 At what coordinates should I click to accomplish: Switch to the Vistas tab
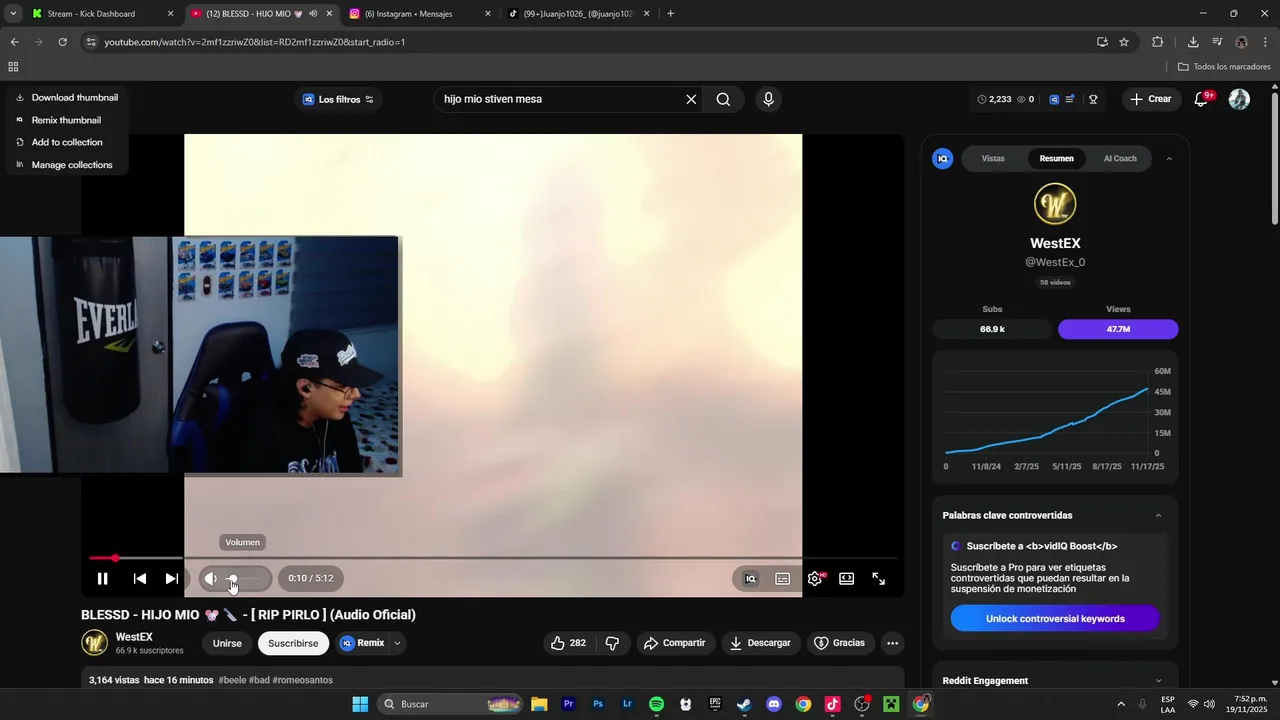tap(993, 158)
